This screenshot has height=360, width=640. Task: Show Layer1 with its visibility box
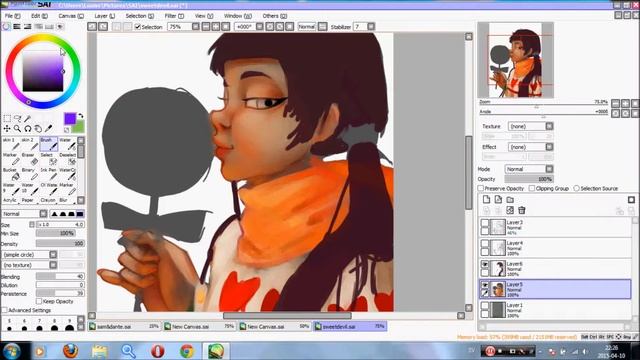coord(484,306)
